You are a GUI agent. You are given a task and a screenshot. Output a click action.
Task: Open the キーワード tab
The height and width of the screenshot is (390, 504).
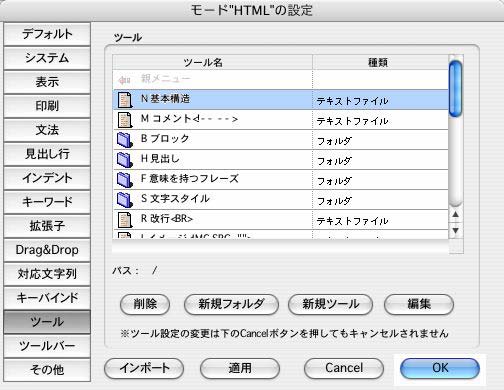pos(47,202)
